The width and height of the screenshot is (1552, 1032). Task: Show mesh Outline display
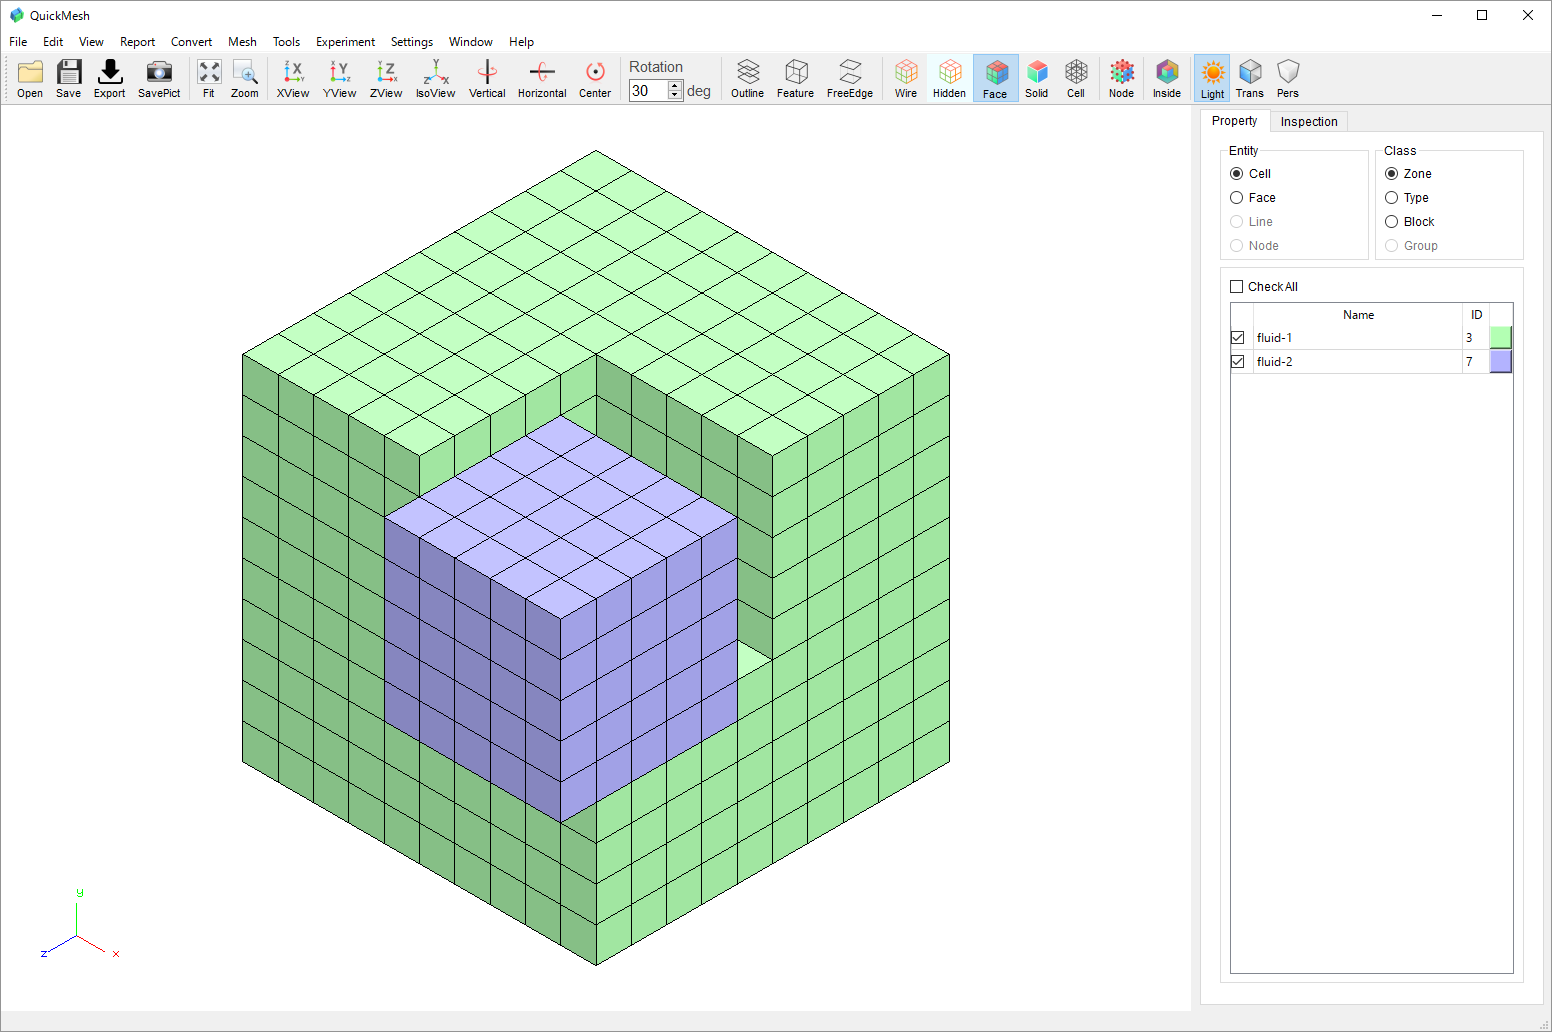[748, 78]
